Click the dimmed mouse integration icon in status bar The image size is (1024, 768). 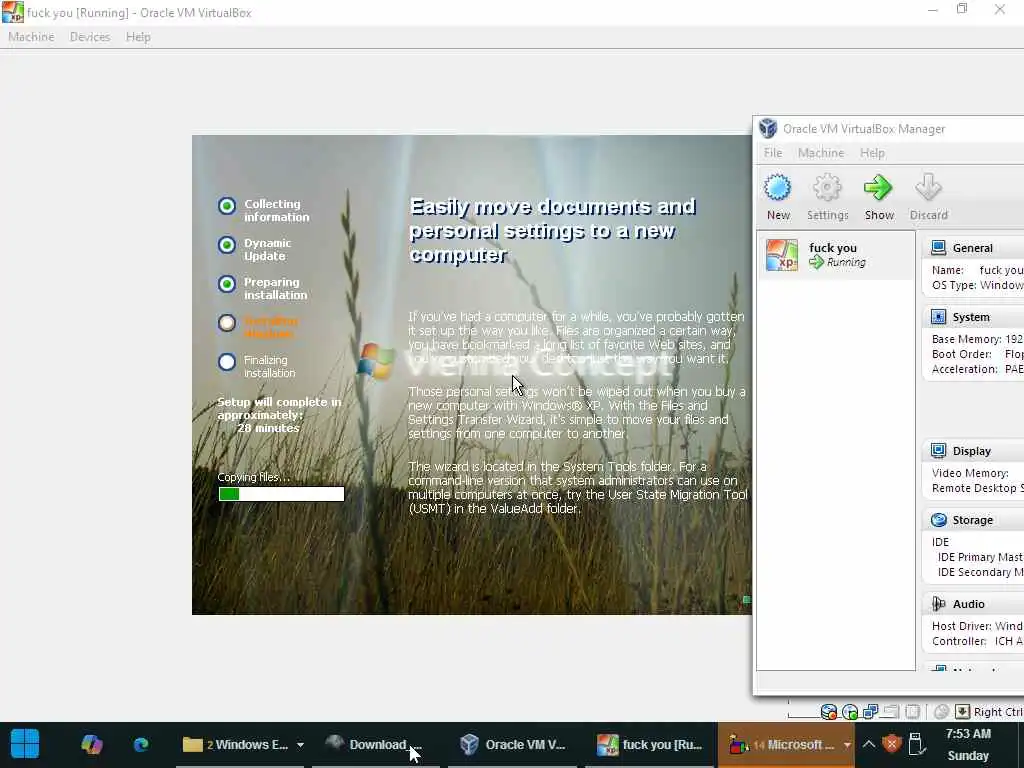(941, 712)
